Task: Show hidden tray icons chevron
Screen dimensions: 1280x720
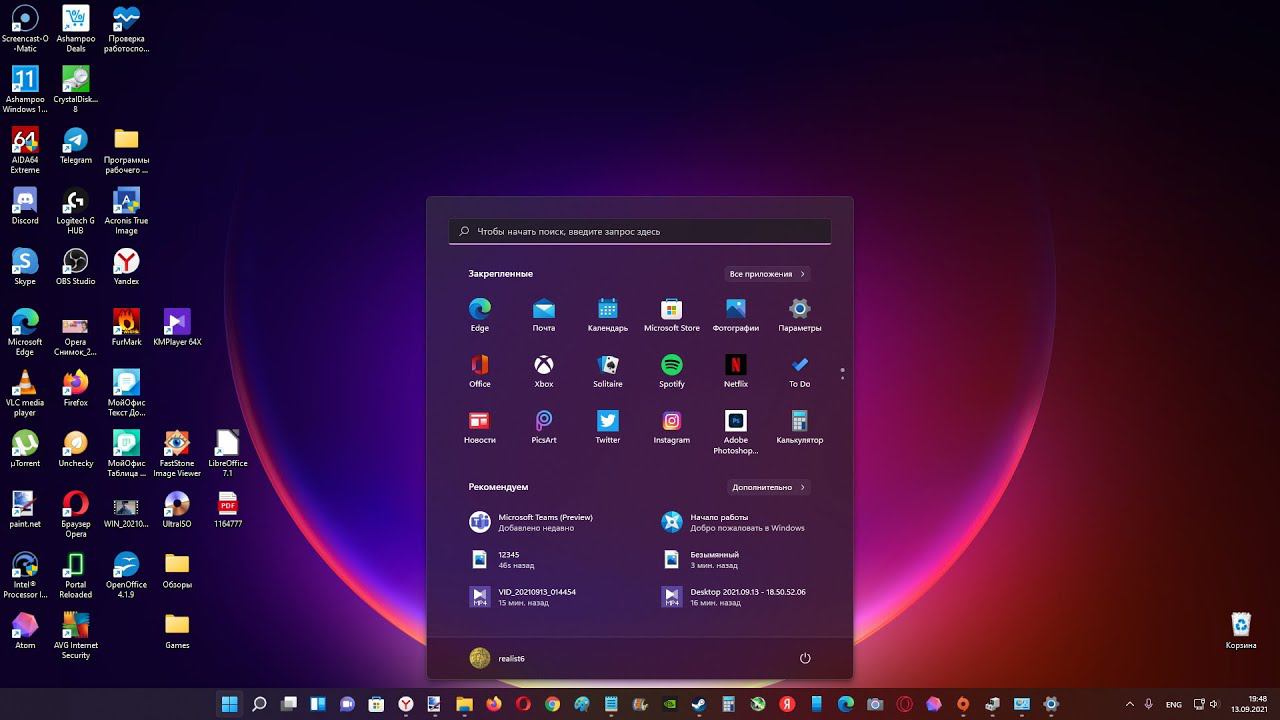Action: 1130,704
